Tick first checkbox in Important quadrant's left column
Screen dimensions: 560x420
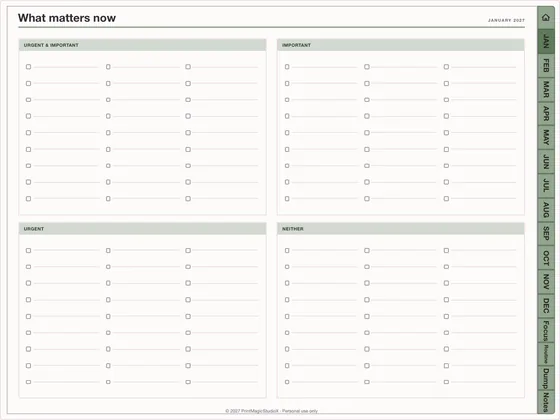(287, 67)
